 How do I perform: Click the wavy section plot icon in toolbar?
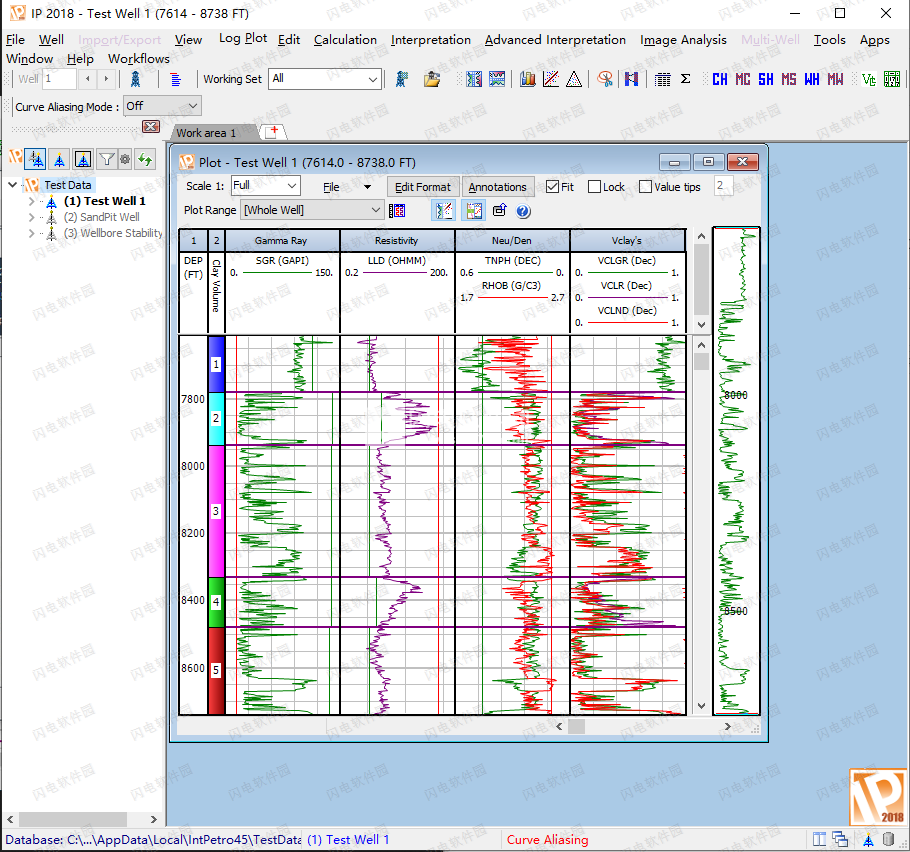pyautogui.click(x=497, y=79)
